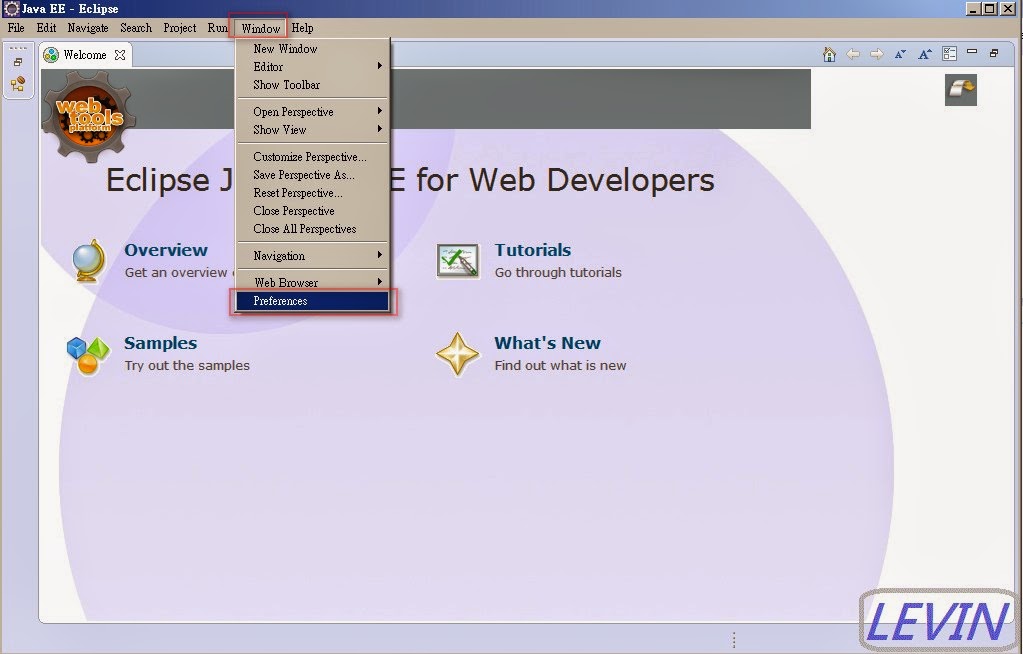
Task: Open the Edit menu
Action: [46, 28]
